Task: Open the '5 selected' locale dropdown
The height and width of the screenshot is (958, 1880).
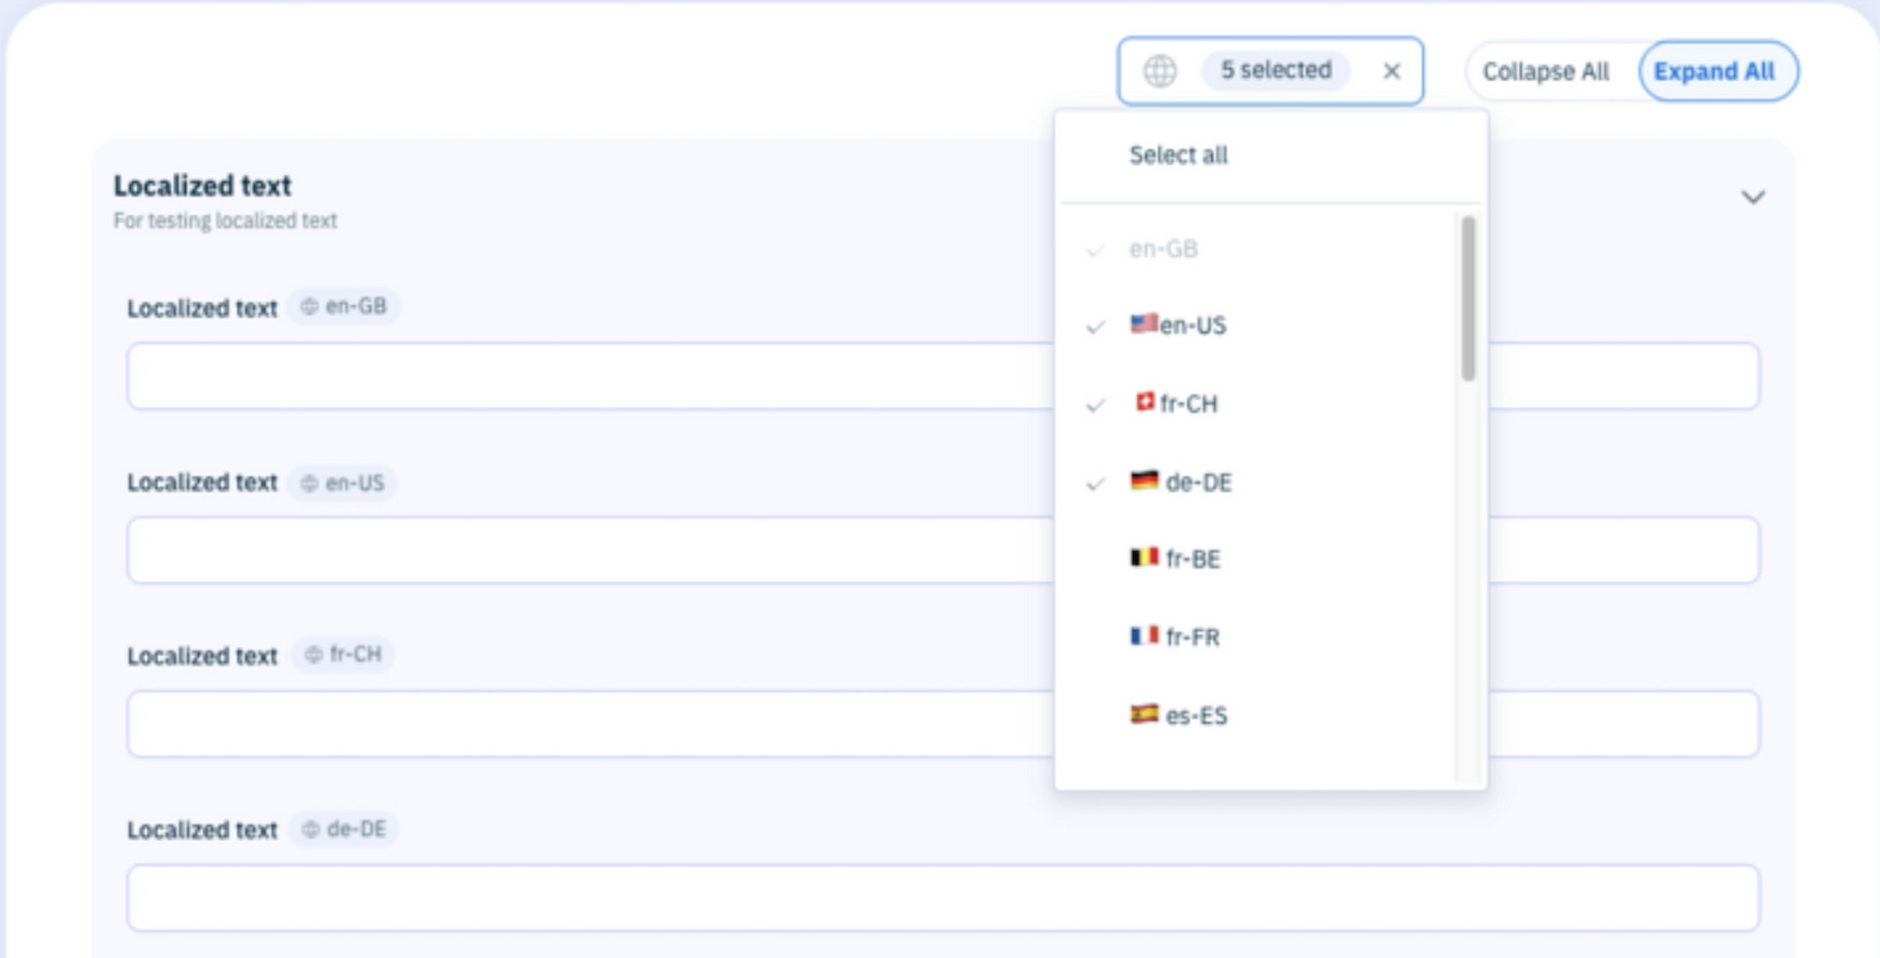Action: (x=1275, y=71)
